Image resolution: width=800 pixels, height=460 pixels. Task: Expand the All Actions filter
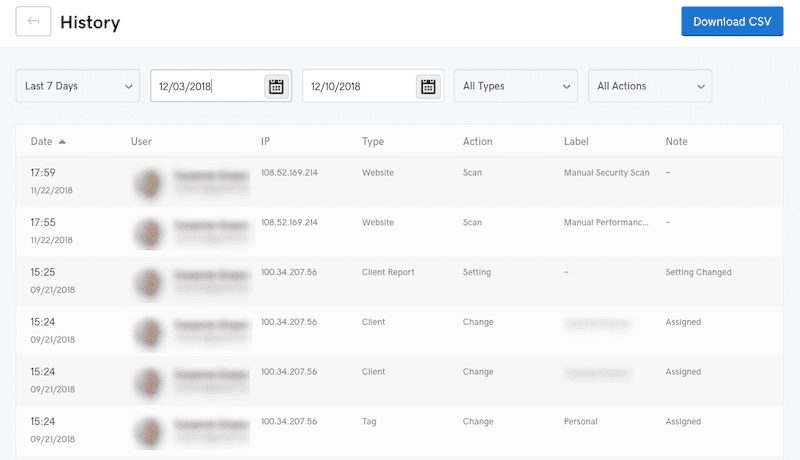650,86
